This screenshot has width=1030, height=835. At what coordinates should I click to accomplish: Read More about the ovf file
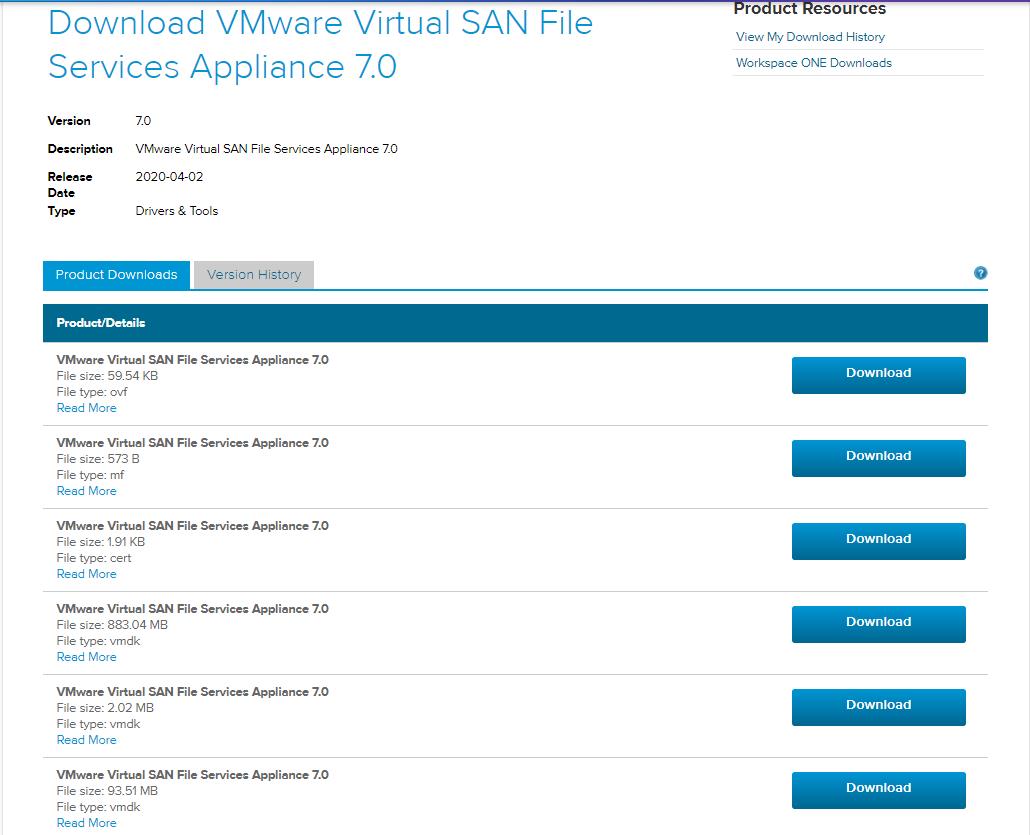[86, 408]
